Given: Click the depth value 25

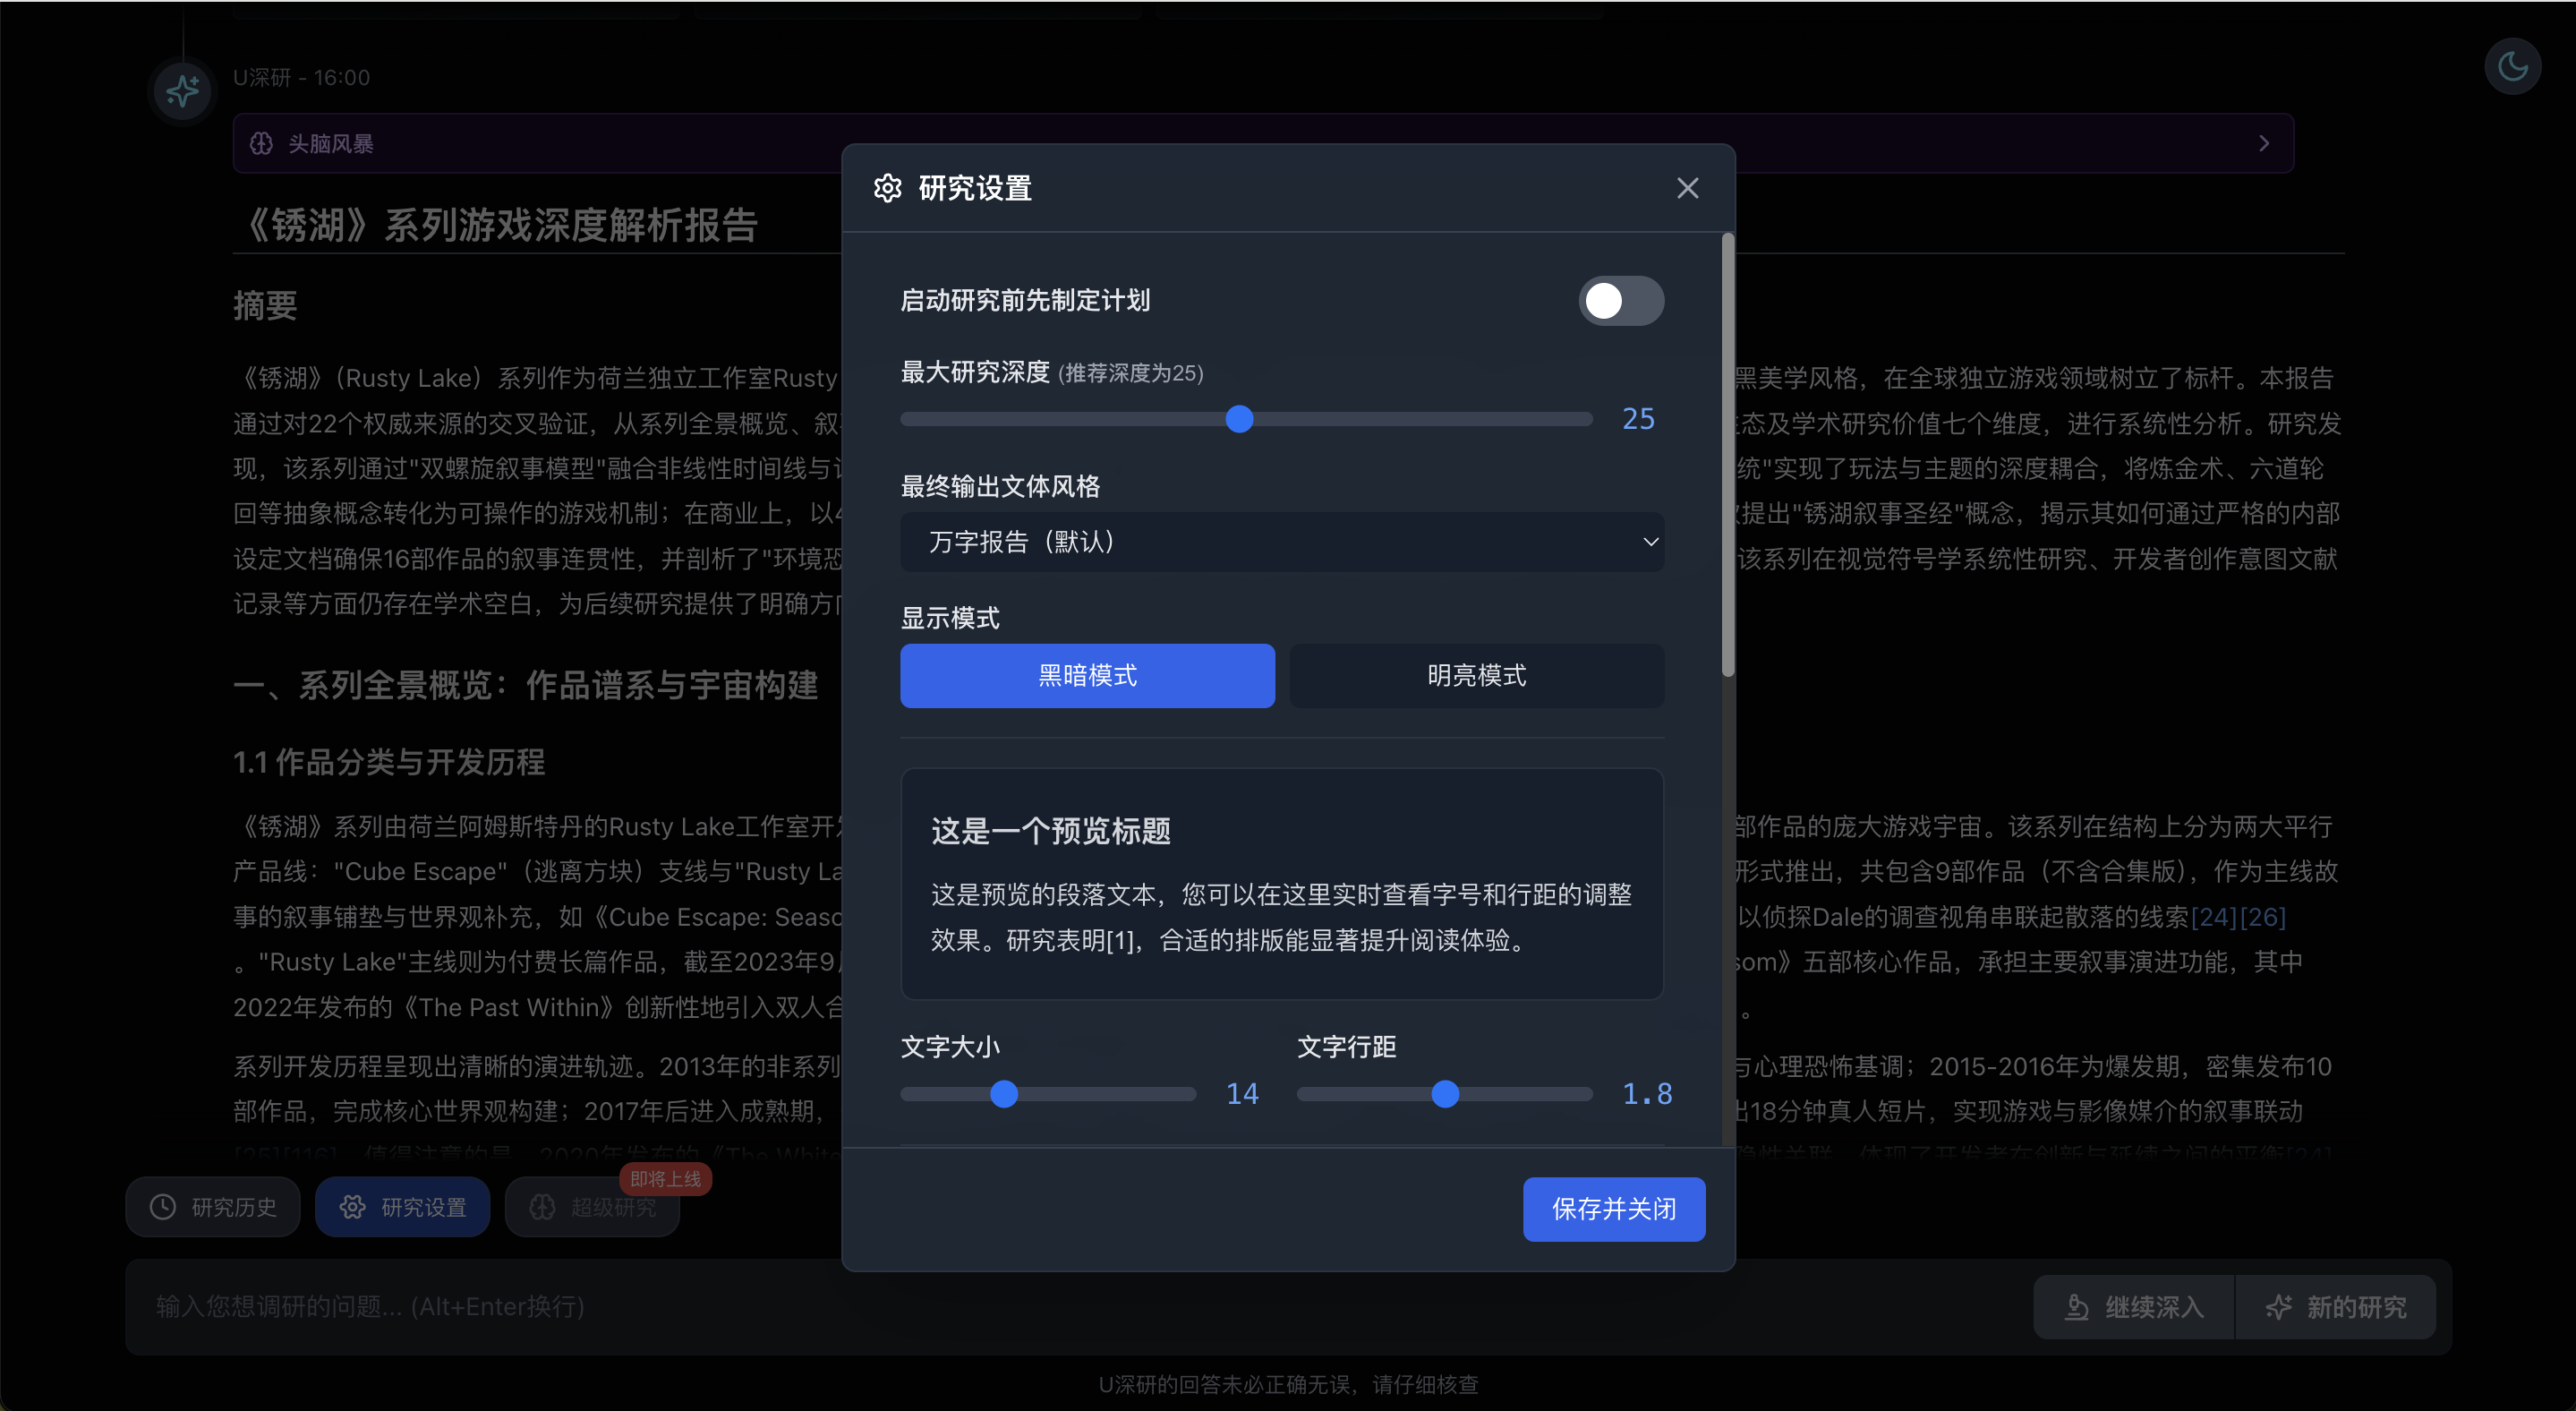Looking at the screenshot, I should 1638,419.
